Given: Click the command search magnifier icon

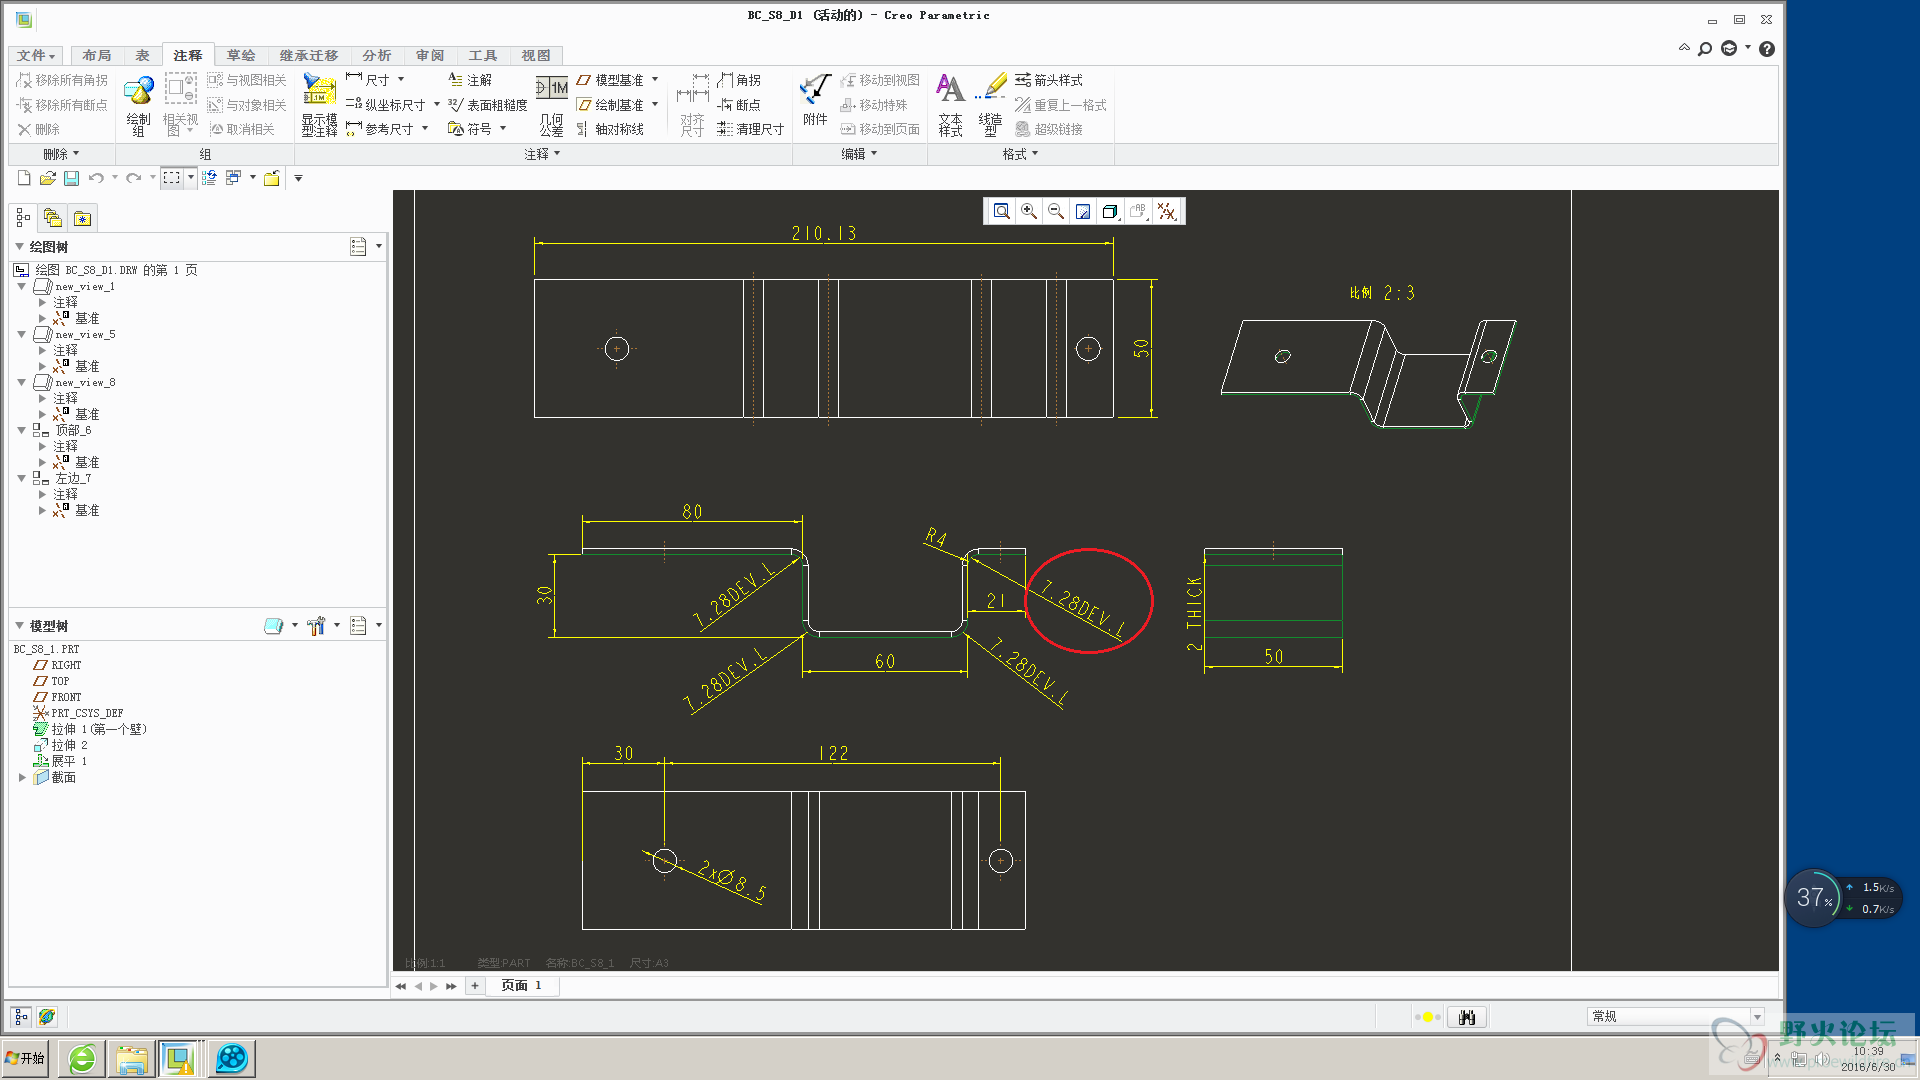Looking at the screenshot, I should click(1705, 49).
